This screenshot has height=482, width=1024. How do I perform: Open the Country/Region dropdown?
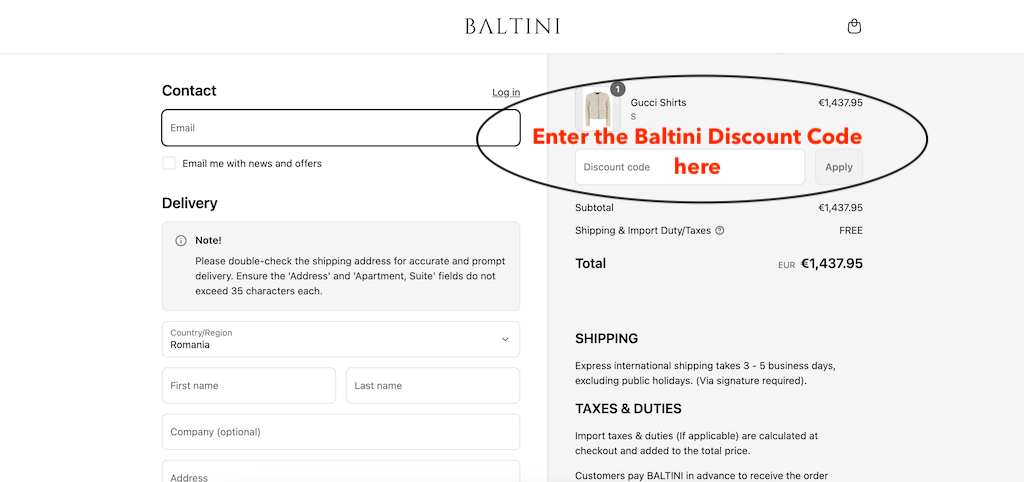tap(341, 339)
